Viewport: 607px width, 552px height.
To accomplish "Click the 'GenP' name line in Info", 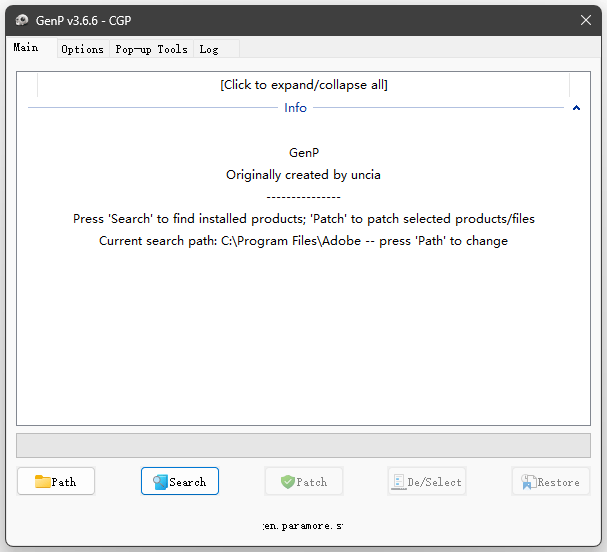I will tap(304, 153).
